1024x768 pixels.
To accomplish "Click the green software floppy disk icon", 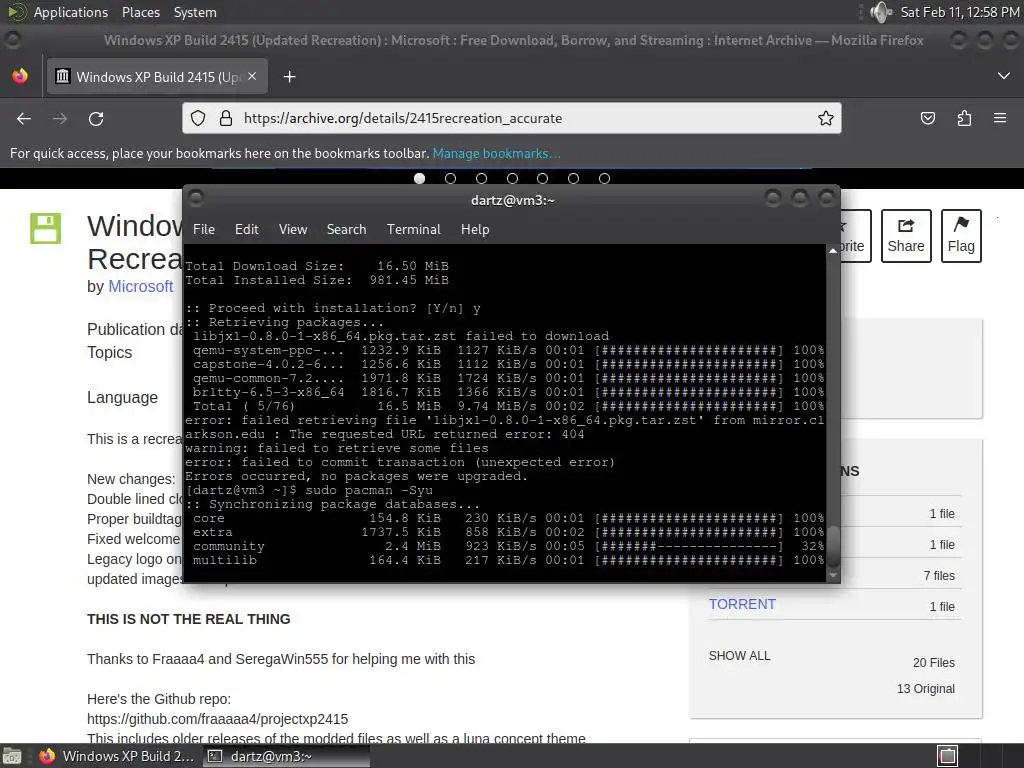I will point(45,229).
